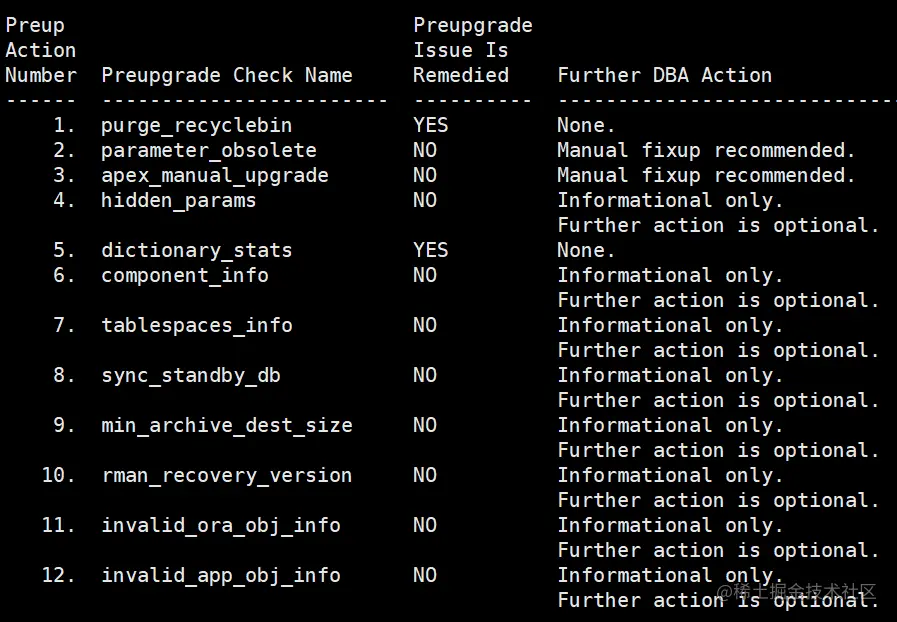The width and height of the screenshot is (897, 622).
Task: Click hidden_params in the check list
Action: pyautogui.click(x=178, y=200)
